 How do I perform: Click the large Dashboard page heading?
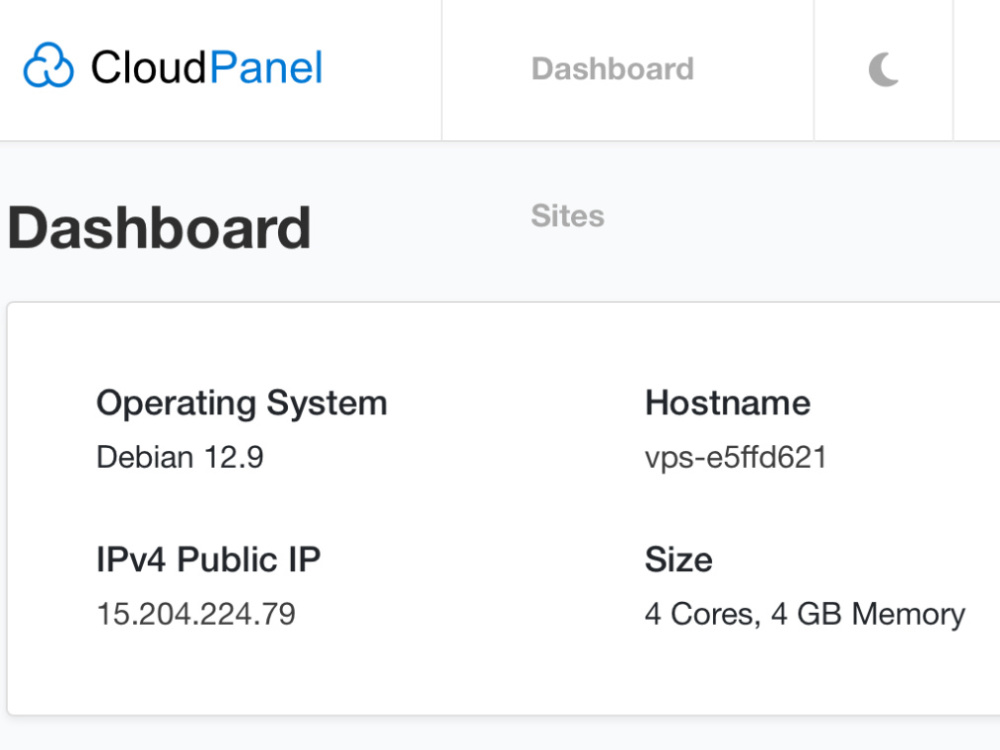[x=159, y=228]
